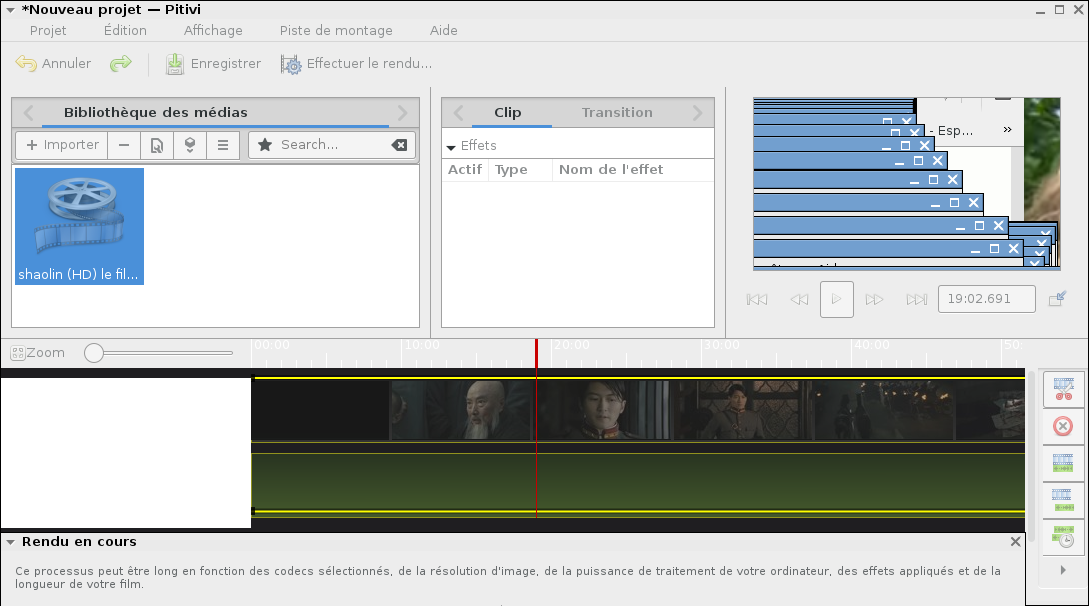Click the media library Search field

pos(332,145)
